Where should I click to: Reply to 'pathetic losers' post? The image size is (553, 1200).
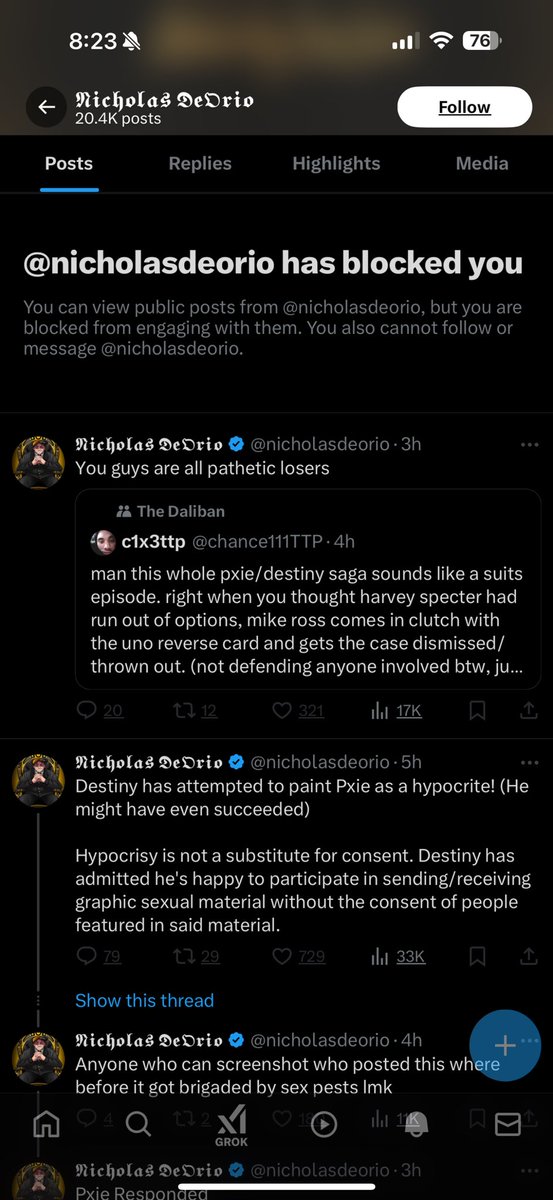tap(99, 710)
